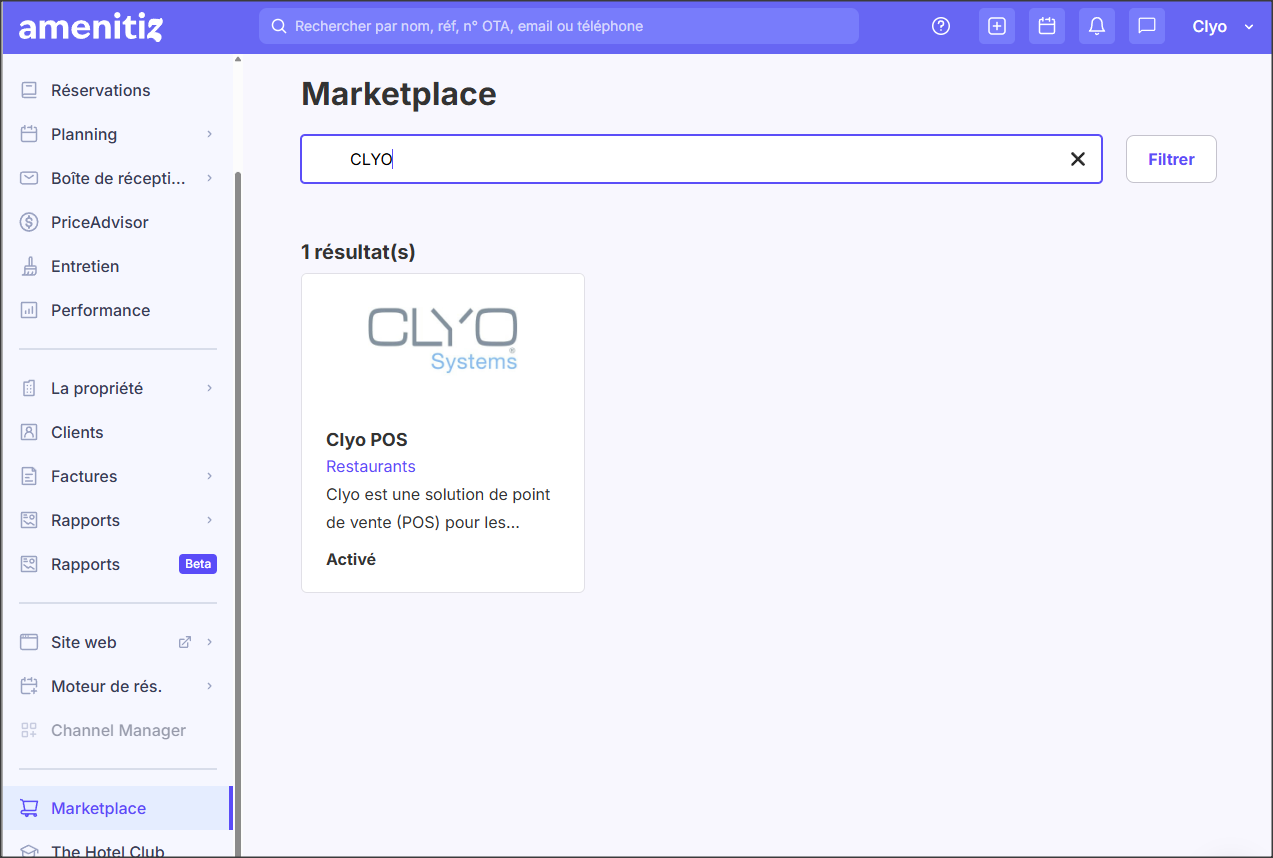
Task: Click the Clyo POS description text
Action: [438, 508]
